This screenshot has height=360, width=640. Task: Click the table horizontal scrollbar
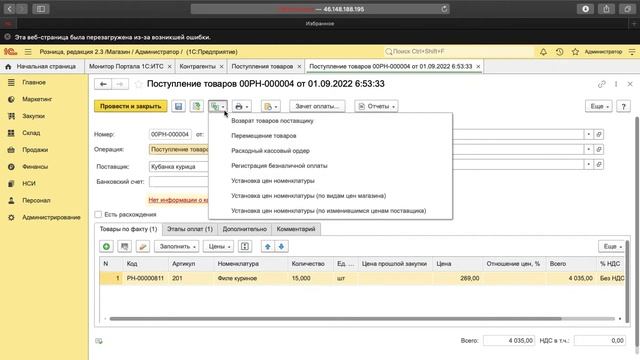pyautogui.click(x=336, y=319)
